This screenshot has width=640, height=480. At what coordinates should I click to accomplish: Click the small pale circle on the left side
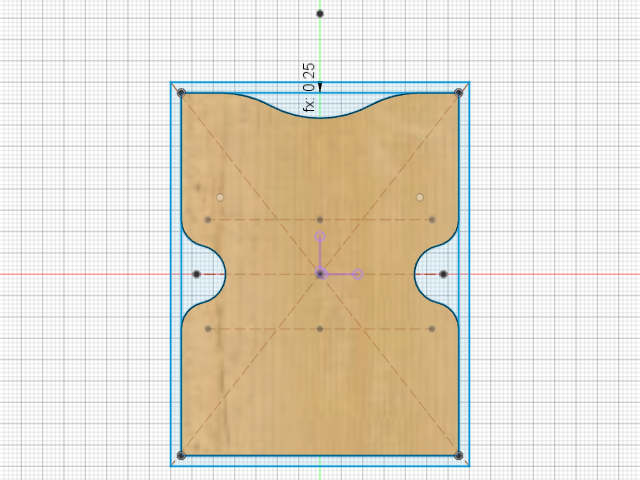[220, 198]
